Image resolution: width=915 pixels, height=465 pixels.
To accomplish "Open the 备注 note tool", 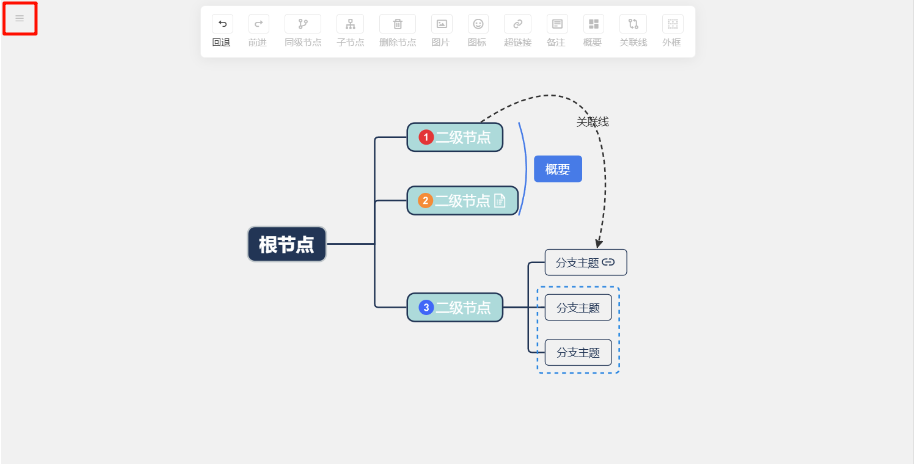I will pyautogui.click(x=557, y=25).
